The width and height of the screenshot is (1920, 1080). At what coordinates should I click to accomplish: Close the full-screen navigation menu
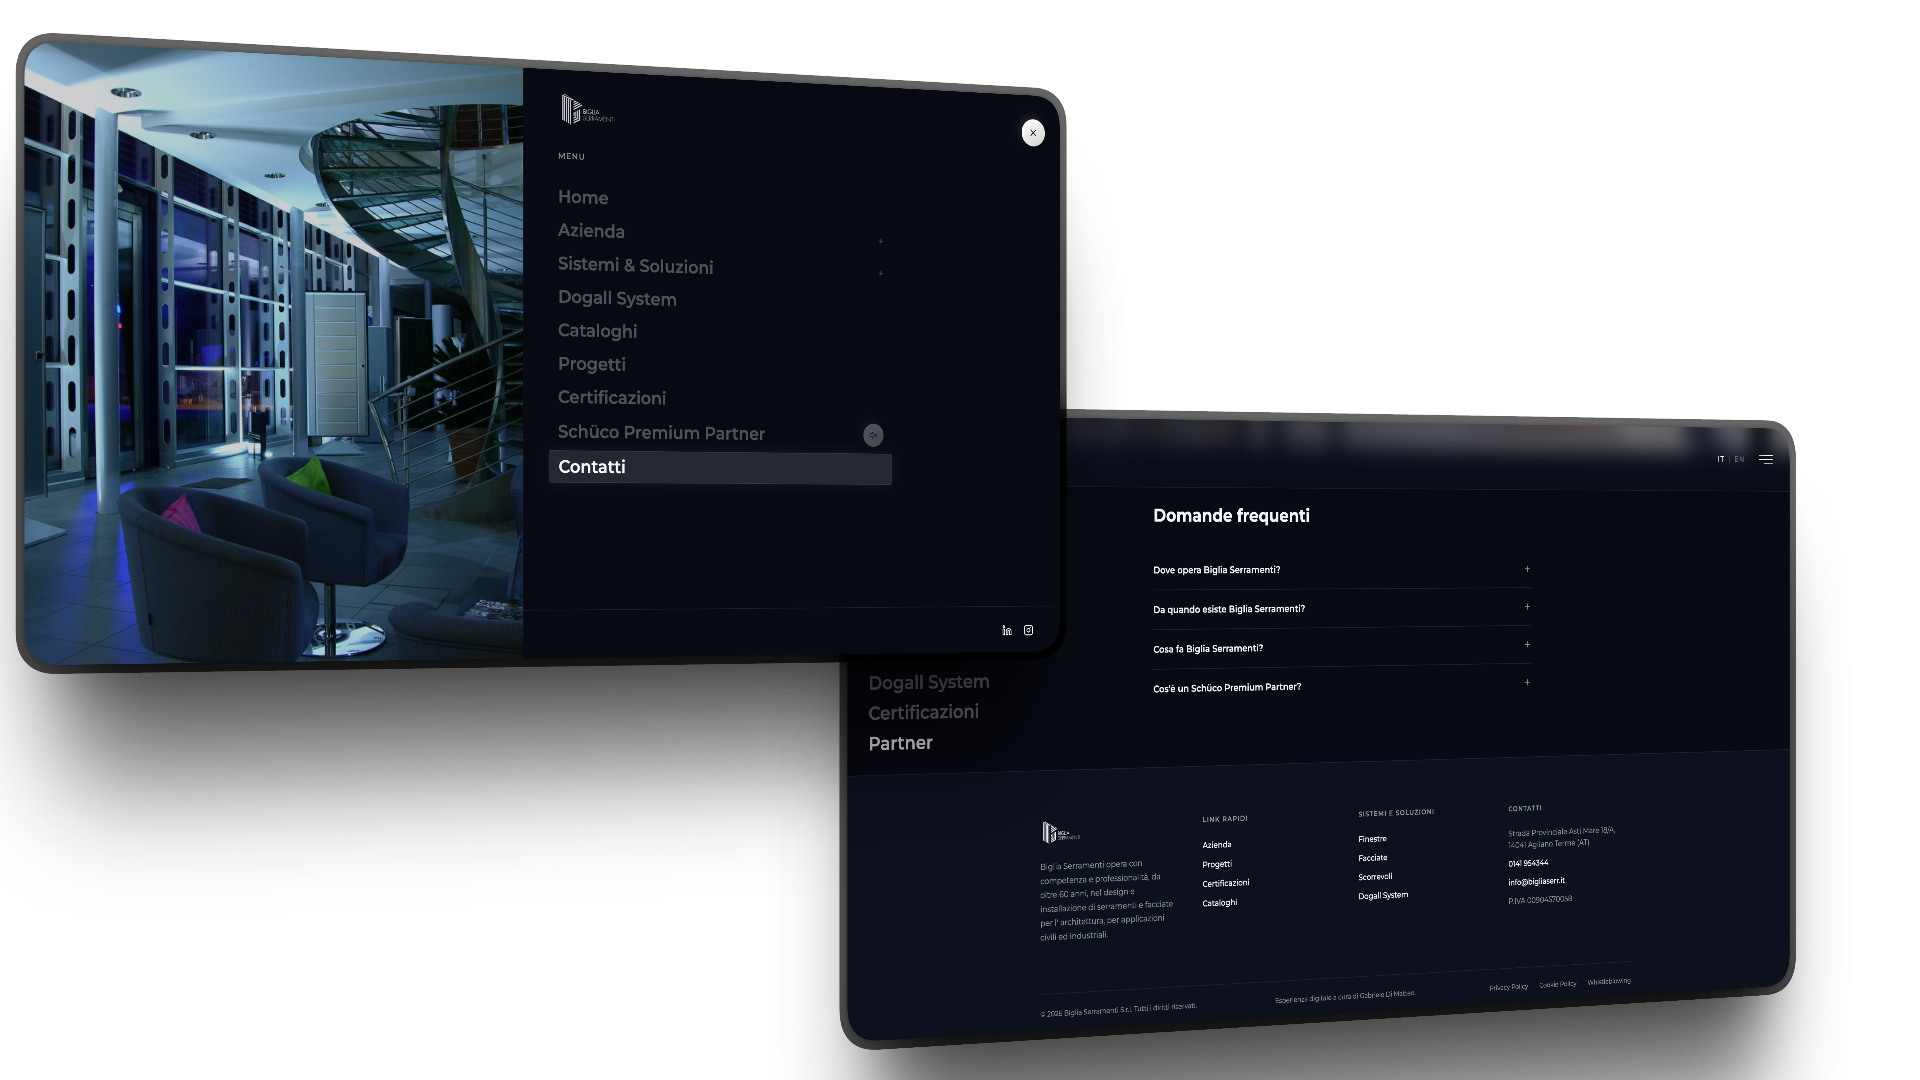click(x=1033, y=133)
